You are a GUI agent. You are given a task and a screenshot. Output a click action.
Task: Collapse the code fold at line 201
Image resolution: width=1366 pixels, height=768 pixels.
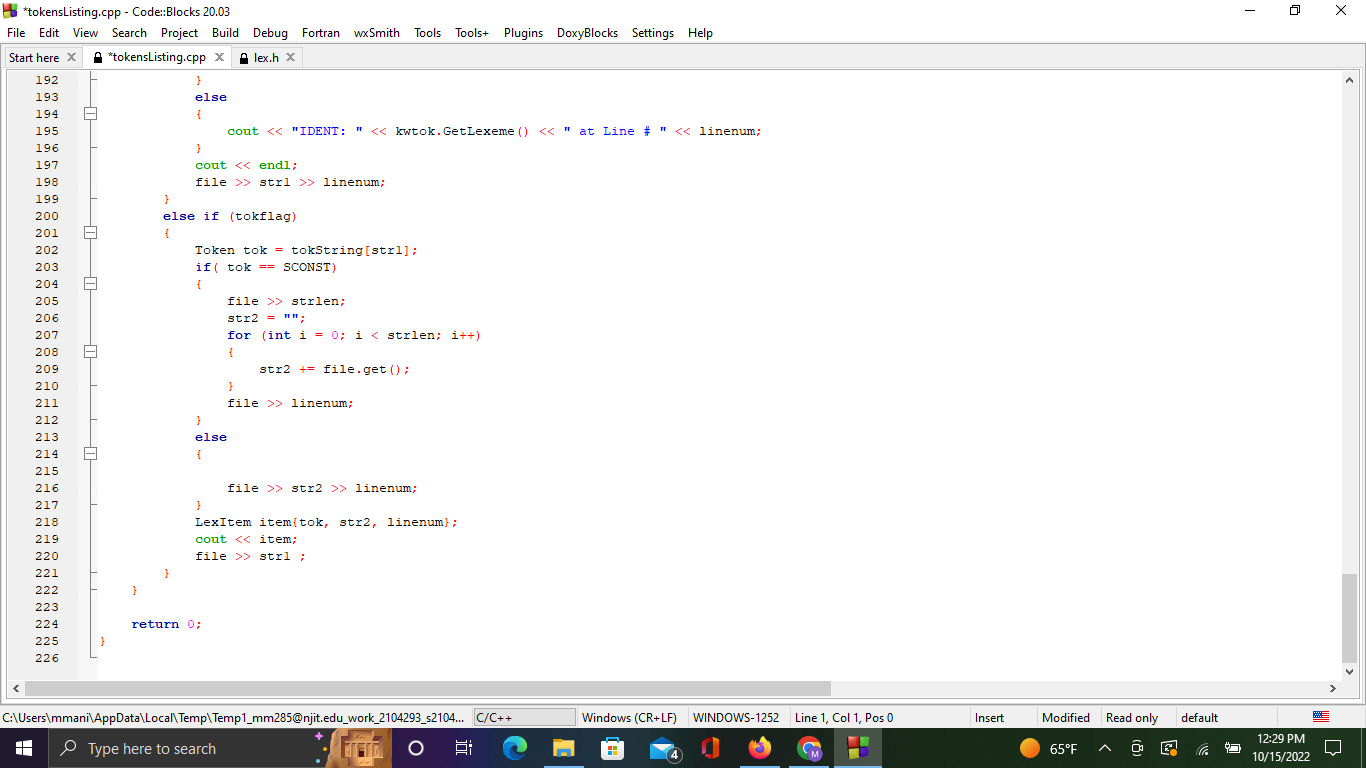(90, 232)
